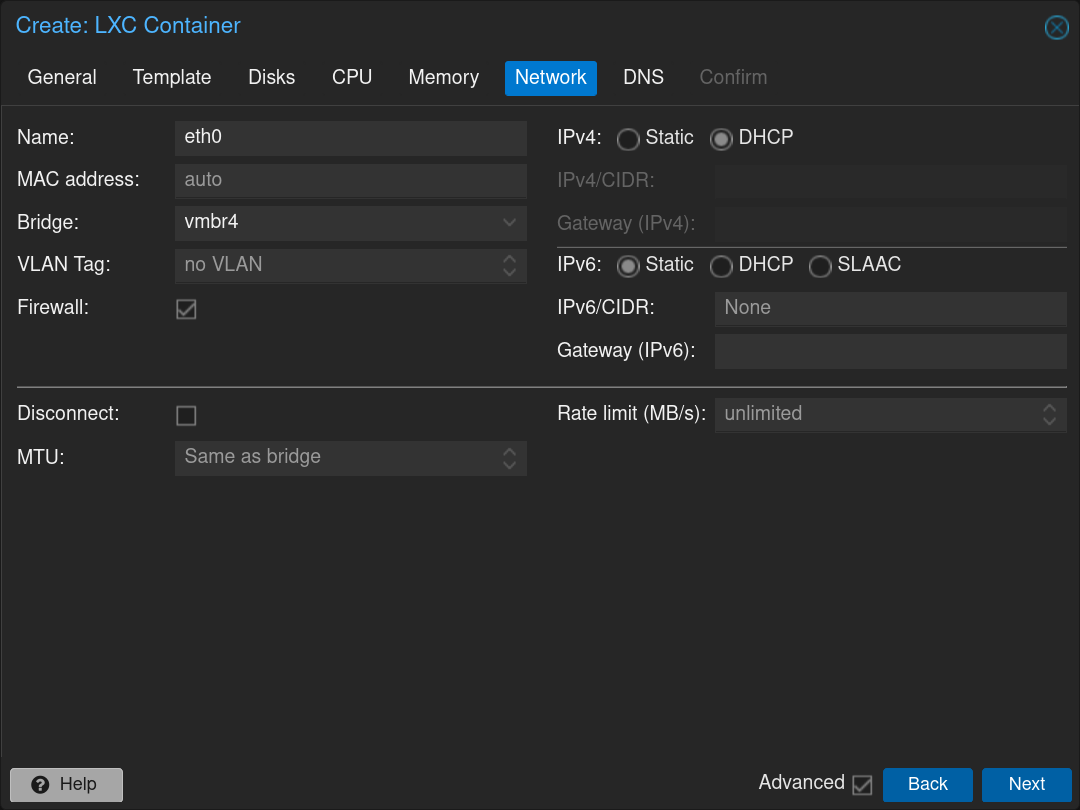The height and width of the screenshot is (810, 1080).
Task: Open the DNS tab
Action: pos(643,77)
